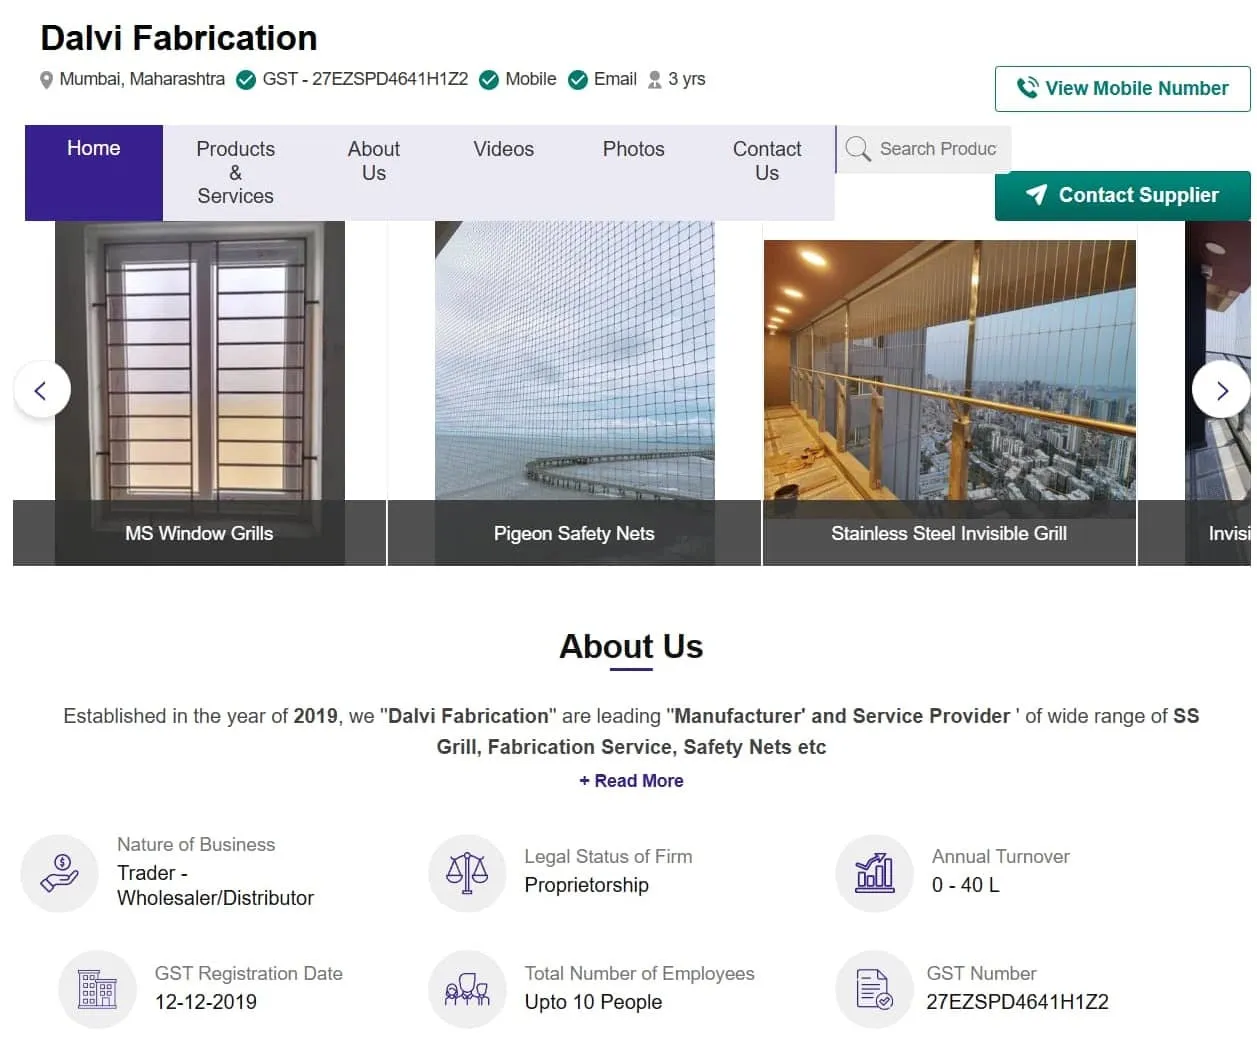This screenshot has height=1042, width=1257.
Task: Click the GST Number document icon
Action: [874, 990]
